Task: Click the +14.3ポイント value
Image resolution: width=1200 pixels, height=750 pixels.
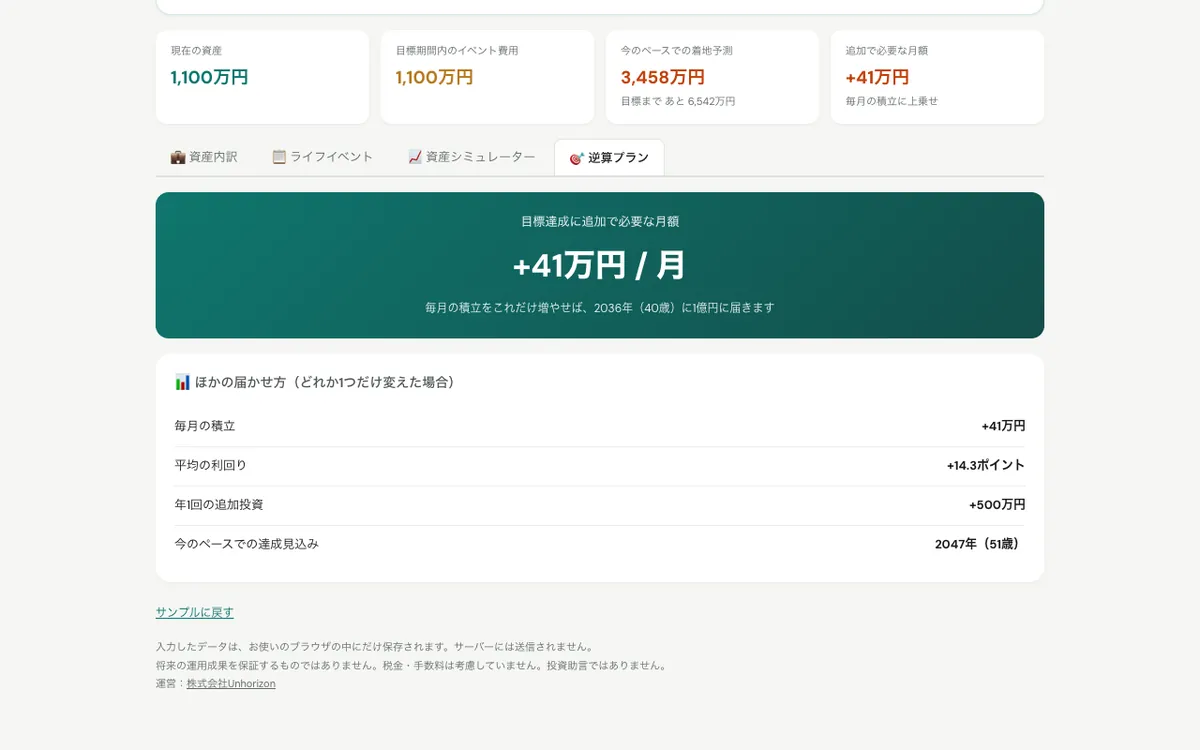Action: tap(986, 465)
